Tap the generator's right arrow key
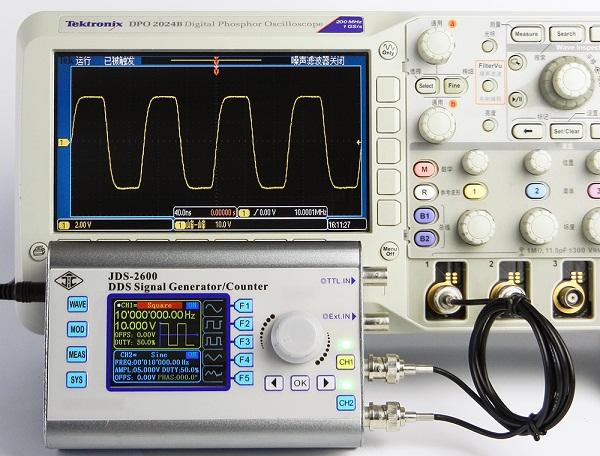The height and width of the screenshot is (456, 600). pos(326,383)
